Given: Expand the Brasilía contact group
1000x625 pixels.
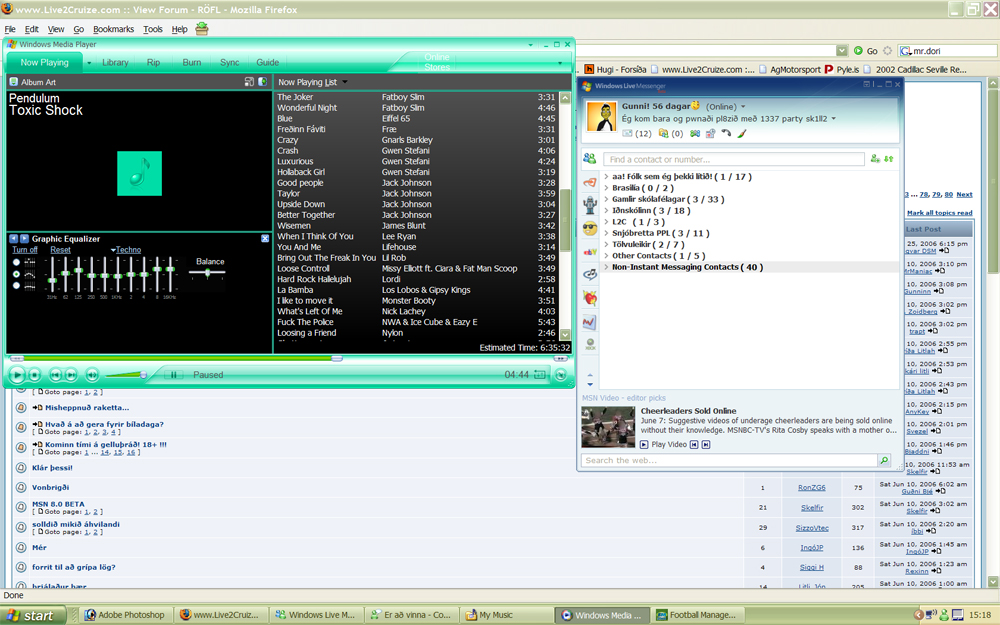Looking at the screenshot, I should (x=607, y=188).
